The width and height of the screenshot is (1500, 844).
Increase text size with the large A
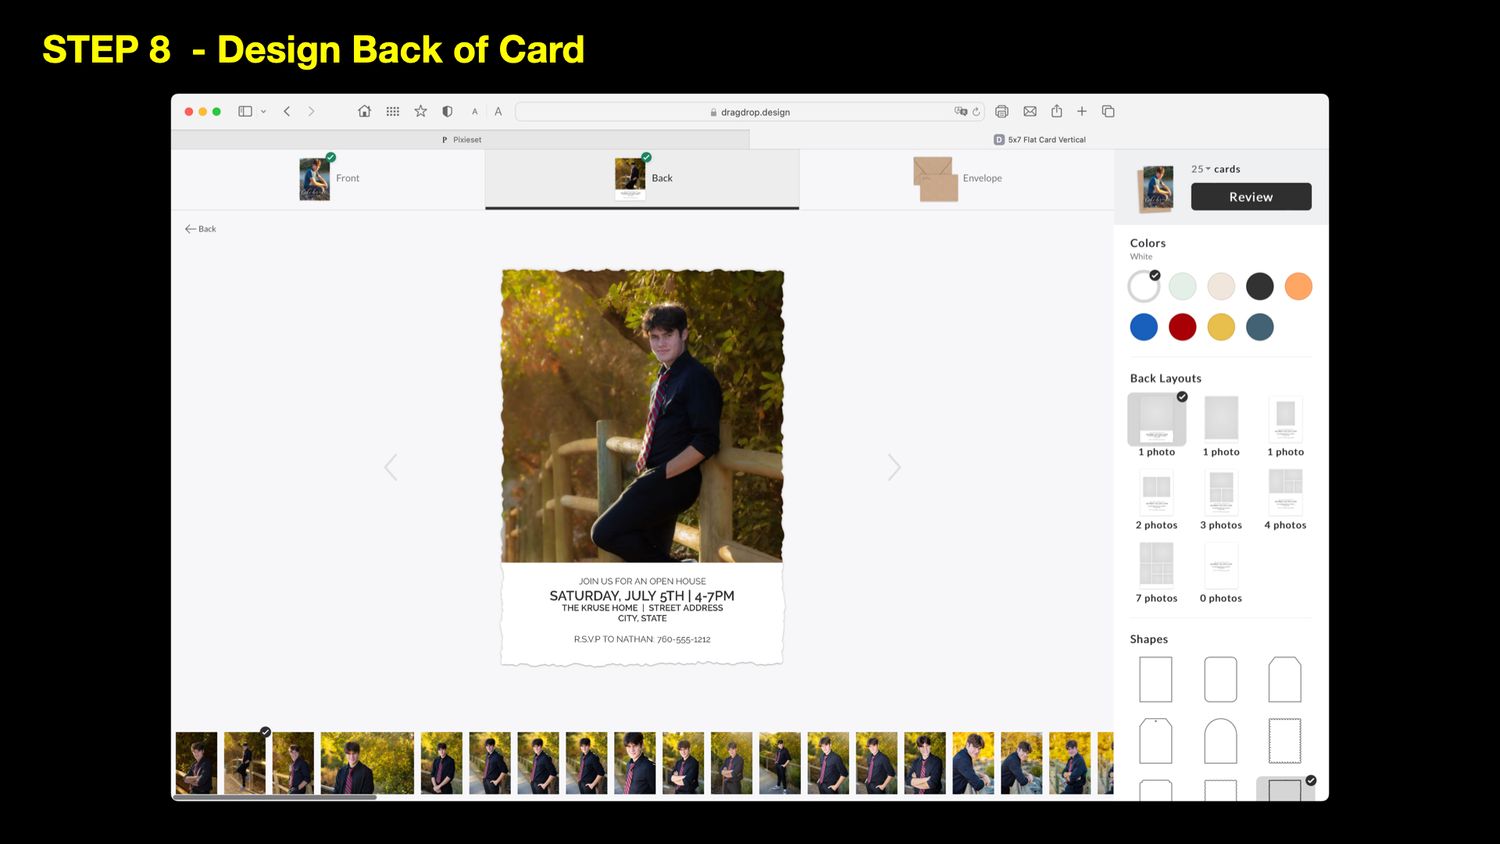click(498, 111)
